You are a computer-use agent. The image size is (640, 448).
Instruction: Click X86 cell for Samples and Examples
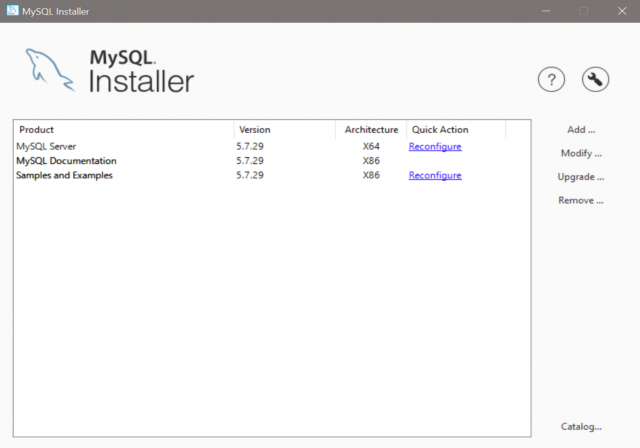(x=371, y=175)
